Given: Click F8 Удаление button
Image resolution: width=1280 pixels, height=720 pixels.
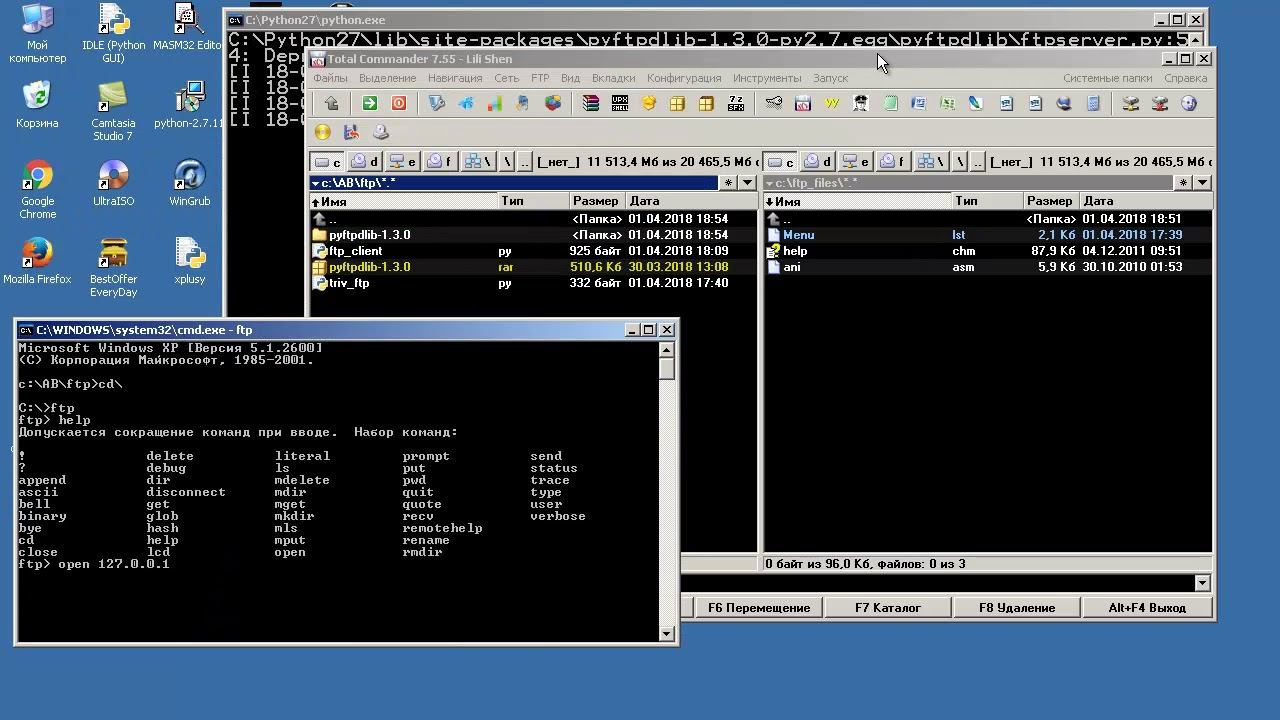Looking at the screenshot, I should pos(1017,608).
